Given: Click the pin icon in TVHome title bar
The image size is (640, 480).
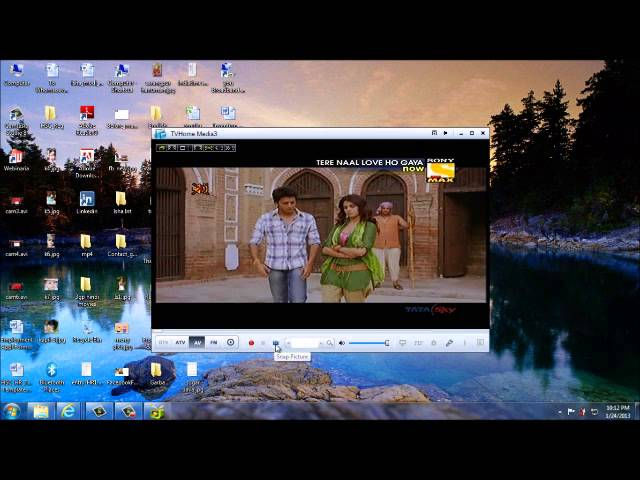Looking at the screenshot, I should tap(434, 133).
